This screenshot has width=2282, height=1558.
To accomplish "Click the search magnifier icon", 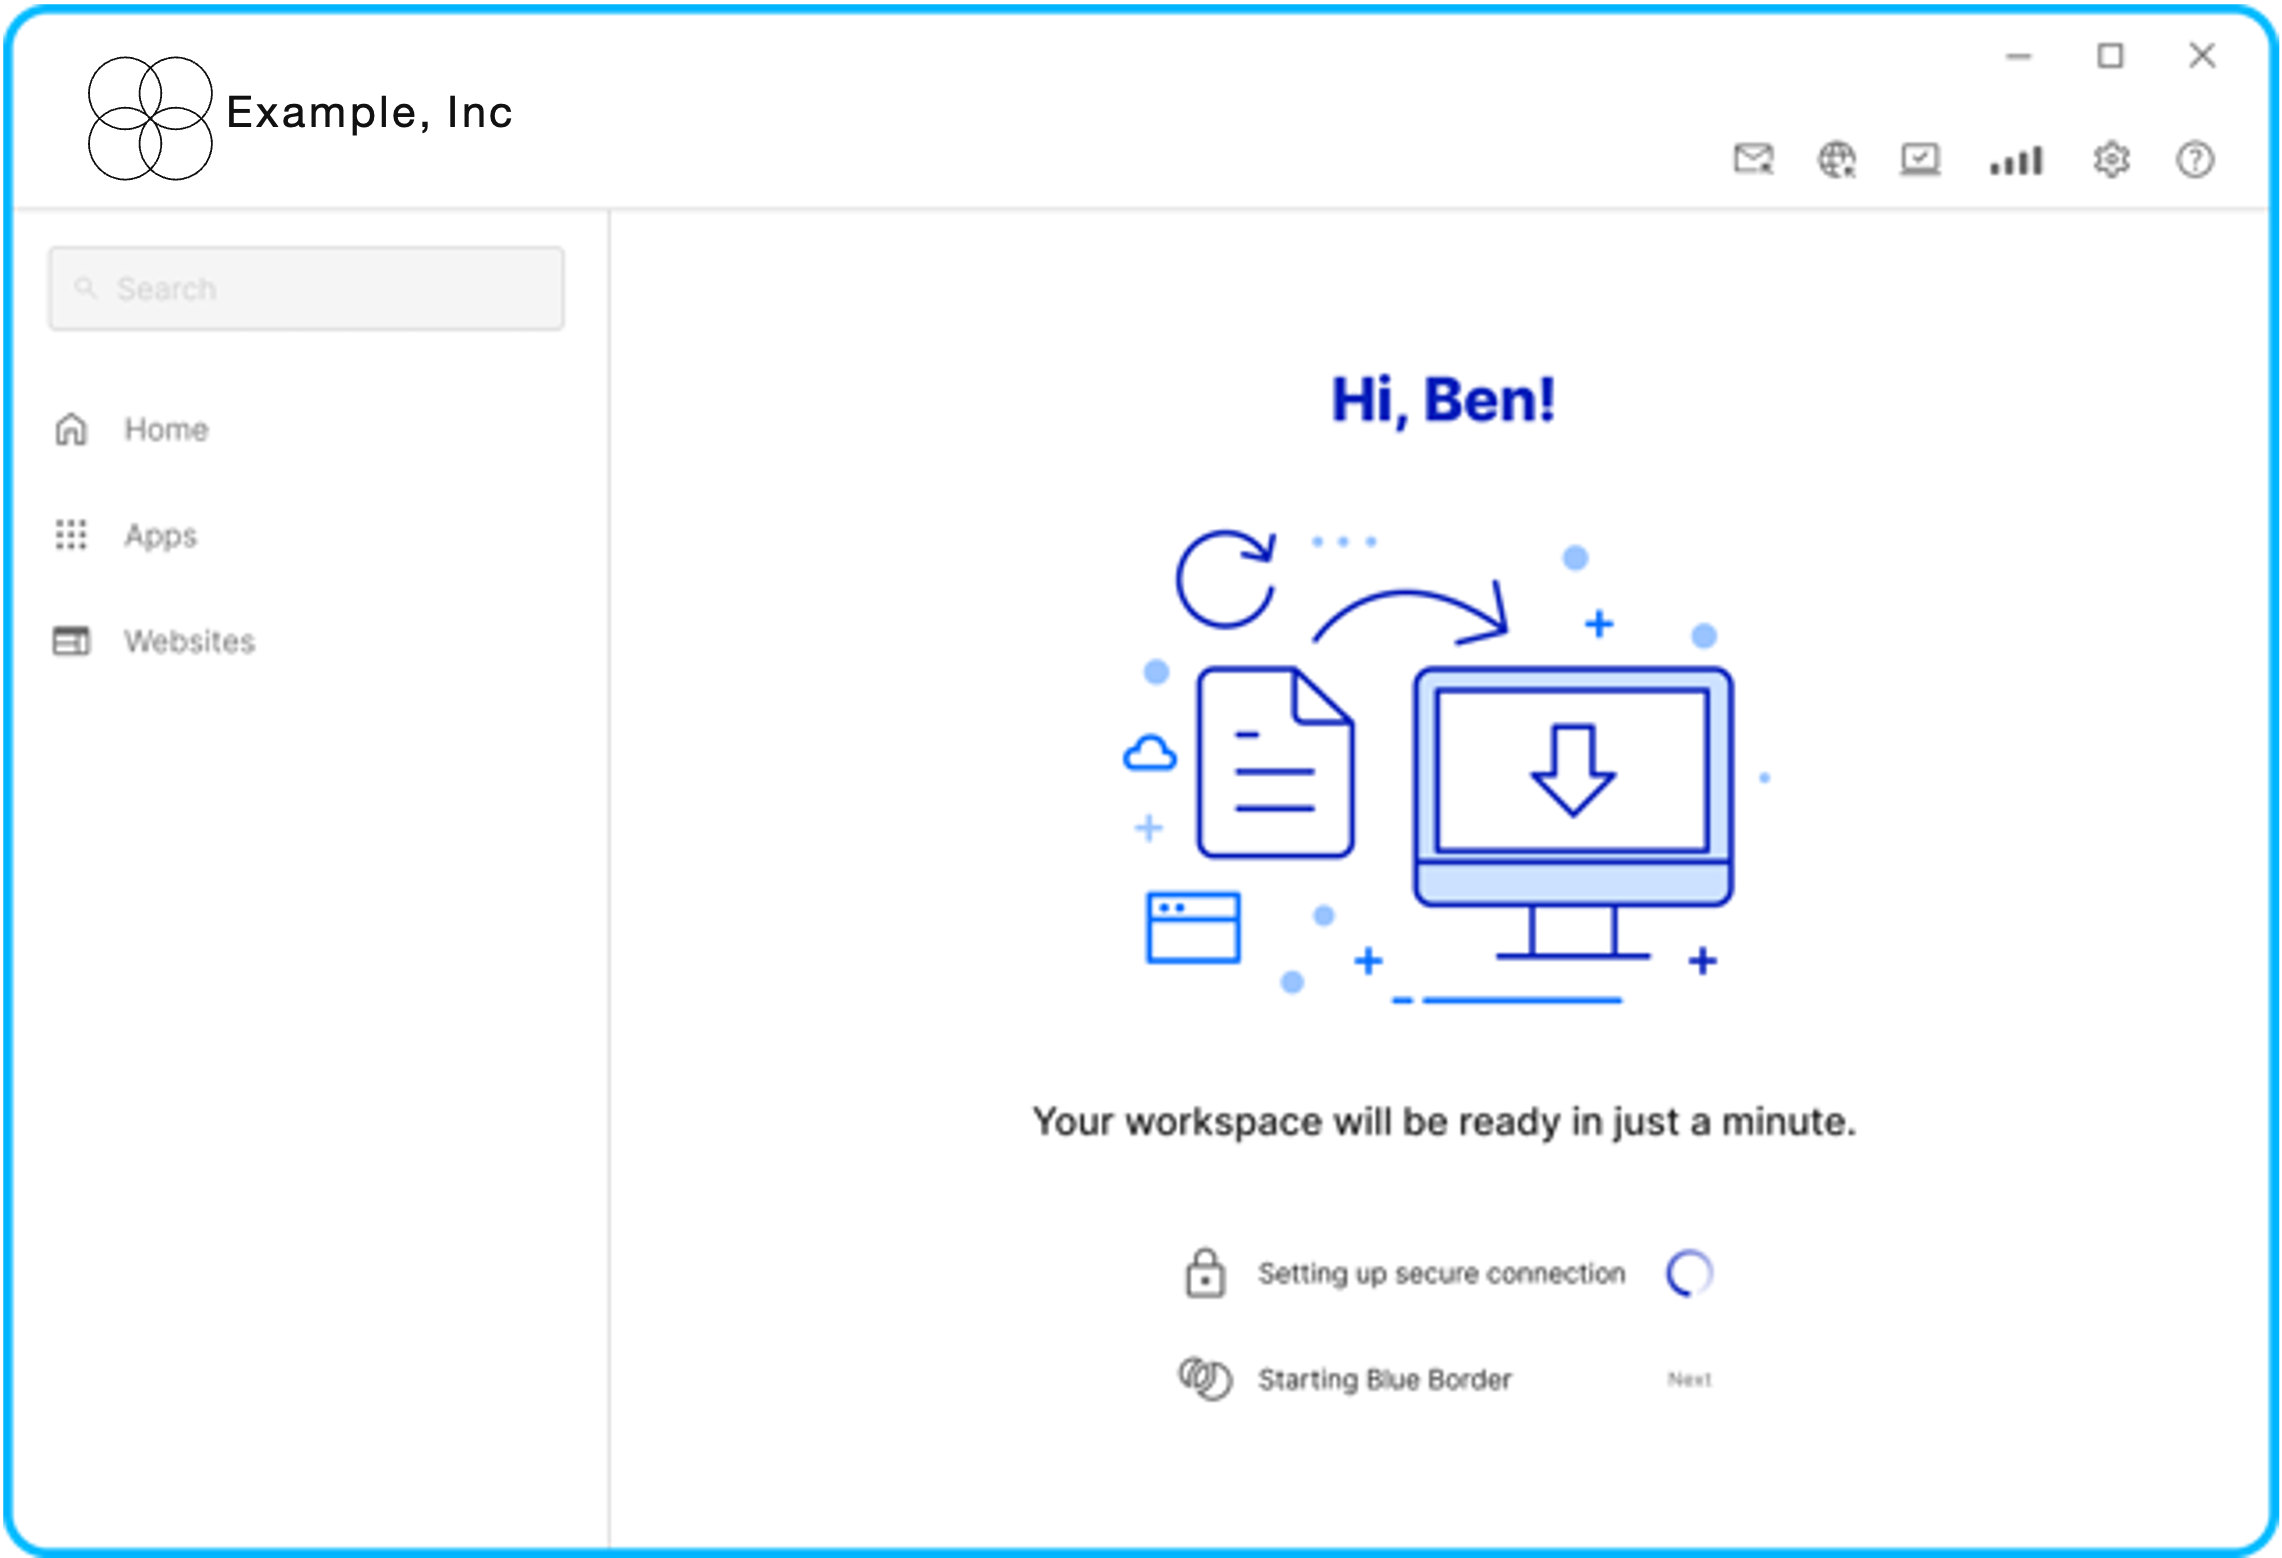I will coord(86,288).
